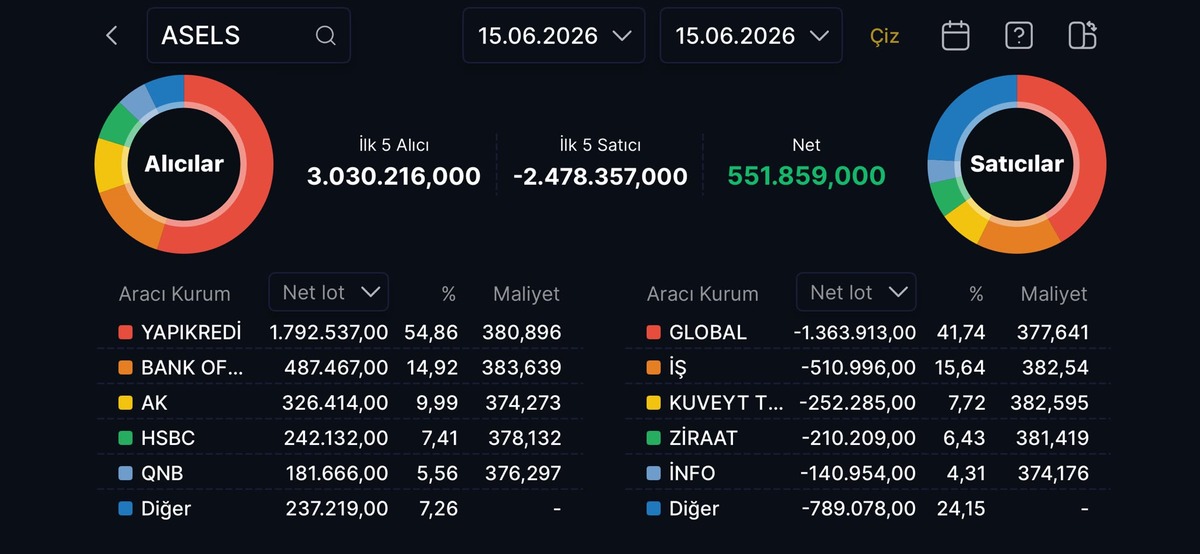The width and height of the screenshot is (1200, 554).
Task: Open the calendar icon in the top bar
Action: (x=956, y=36)
